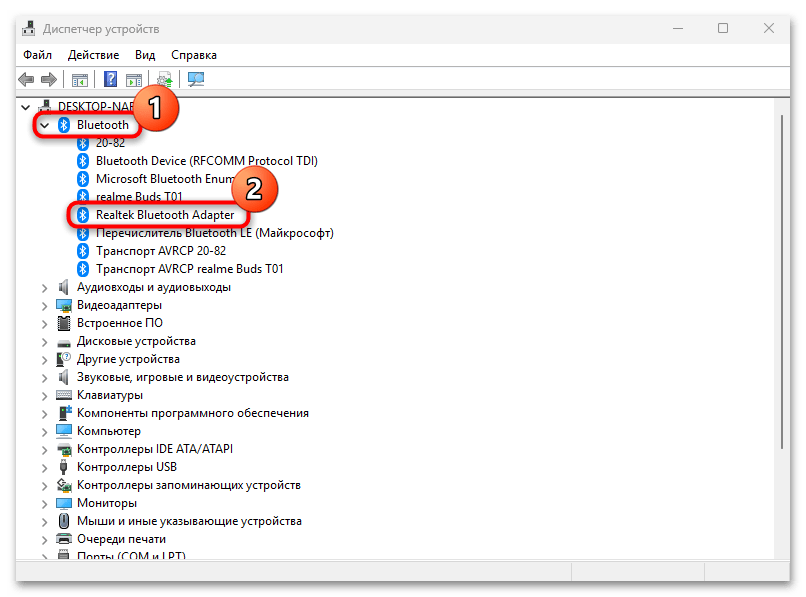Open the Справка menu
Image resolution: width=806 pixels, height=597 pixels.
(194, 55)
